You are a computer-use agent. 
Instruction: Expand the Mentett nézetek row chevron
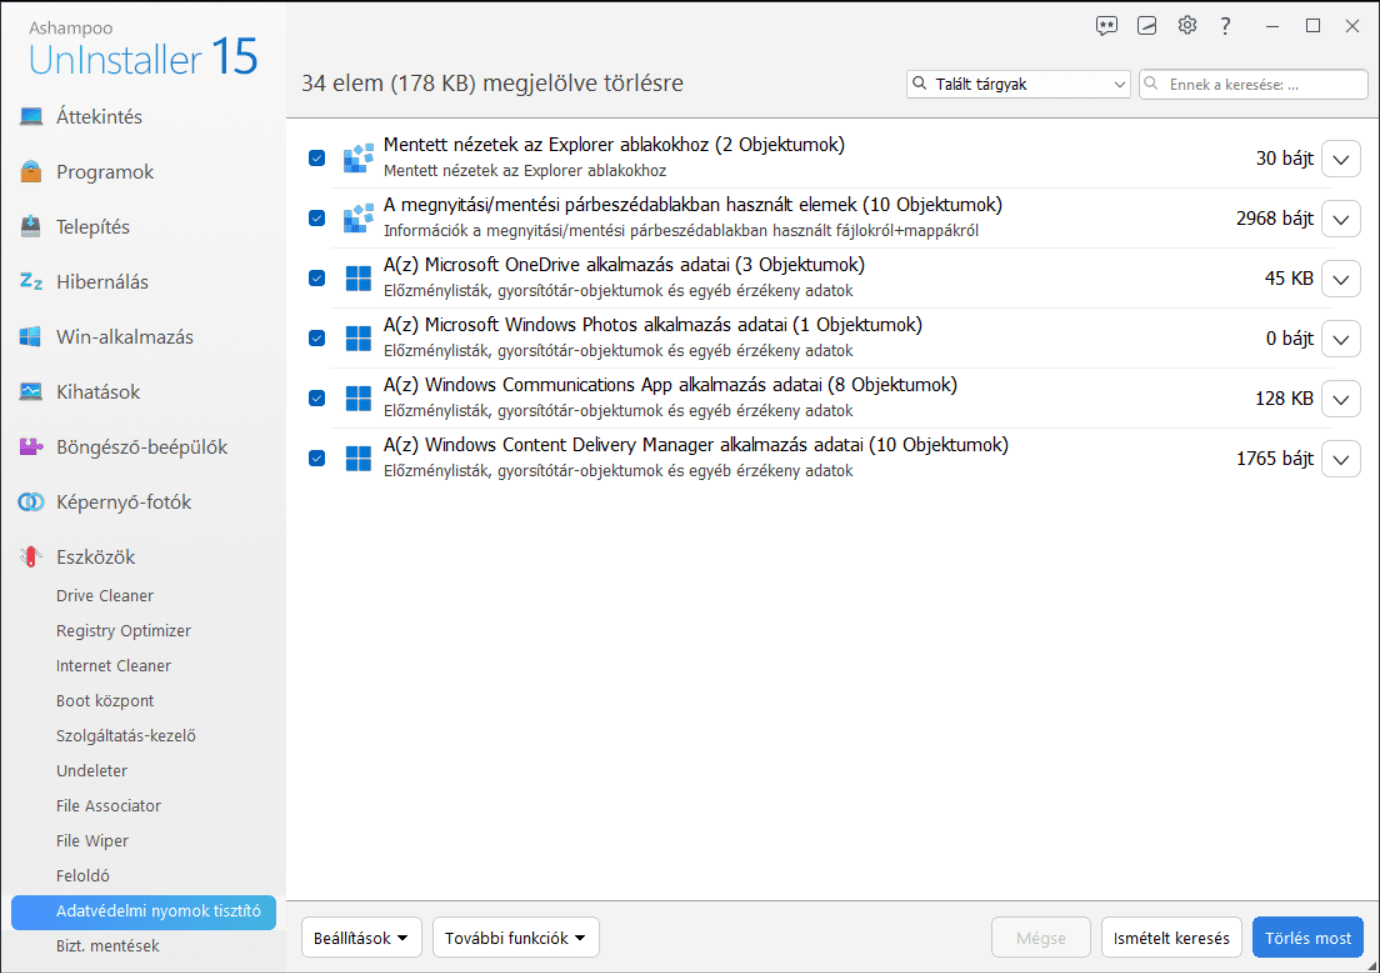tap(1341, 159)
